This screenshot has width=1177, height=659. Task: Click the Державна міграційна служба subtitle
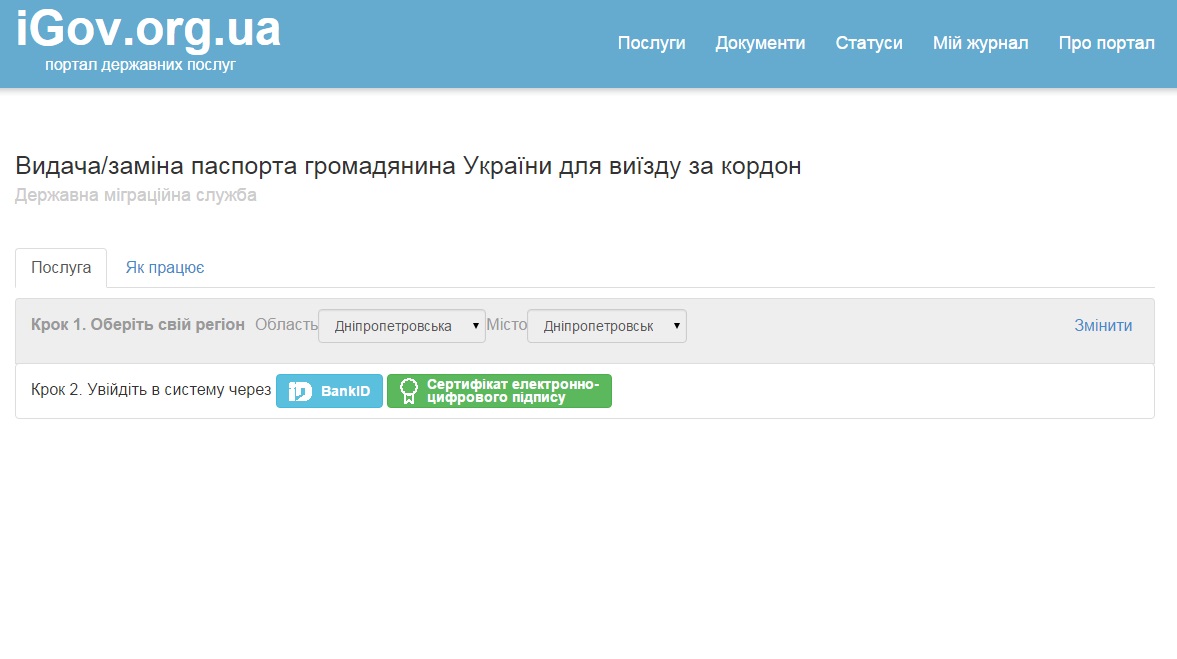136,195
